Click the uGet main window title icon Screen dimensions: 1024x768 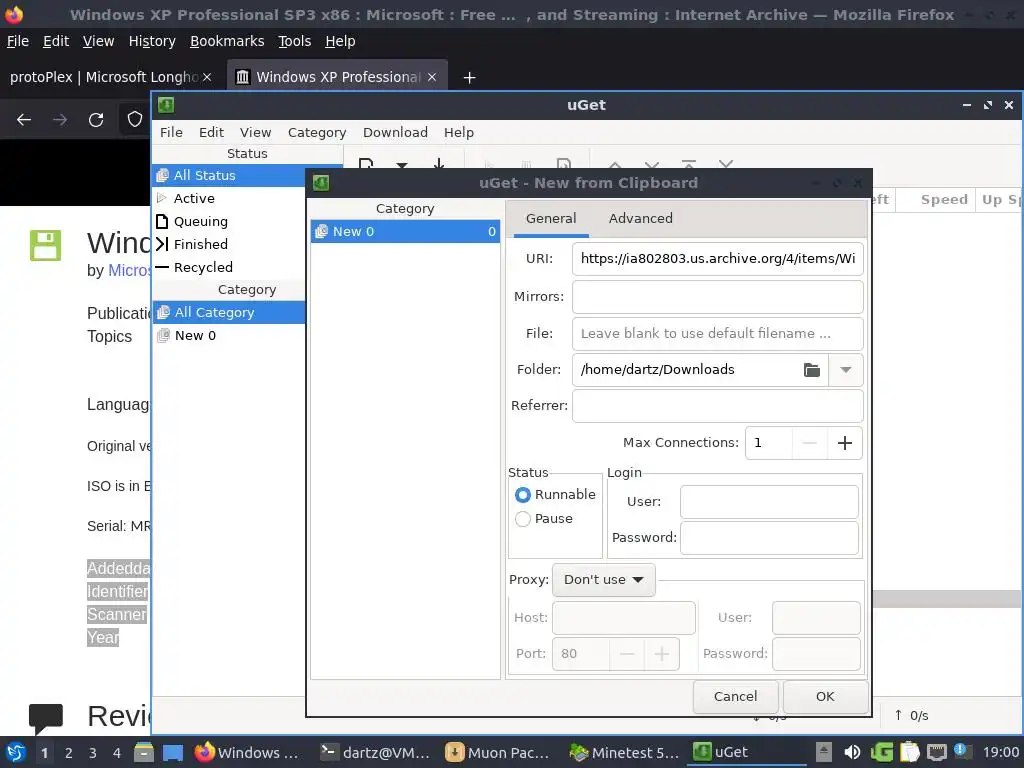coord(166,104)
